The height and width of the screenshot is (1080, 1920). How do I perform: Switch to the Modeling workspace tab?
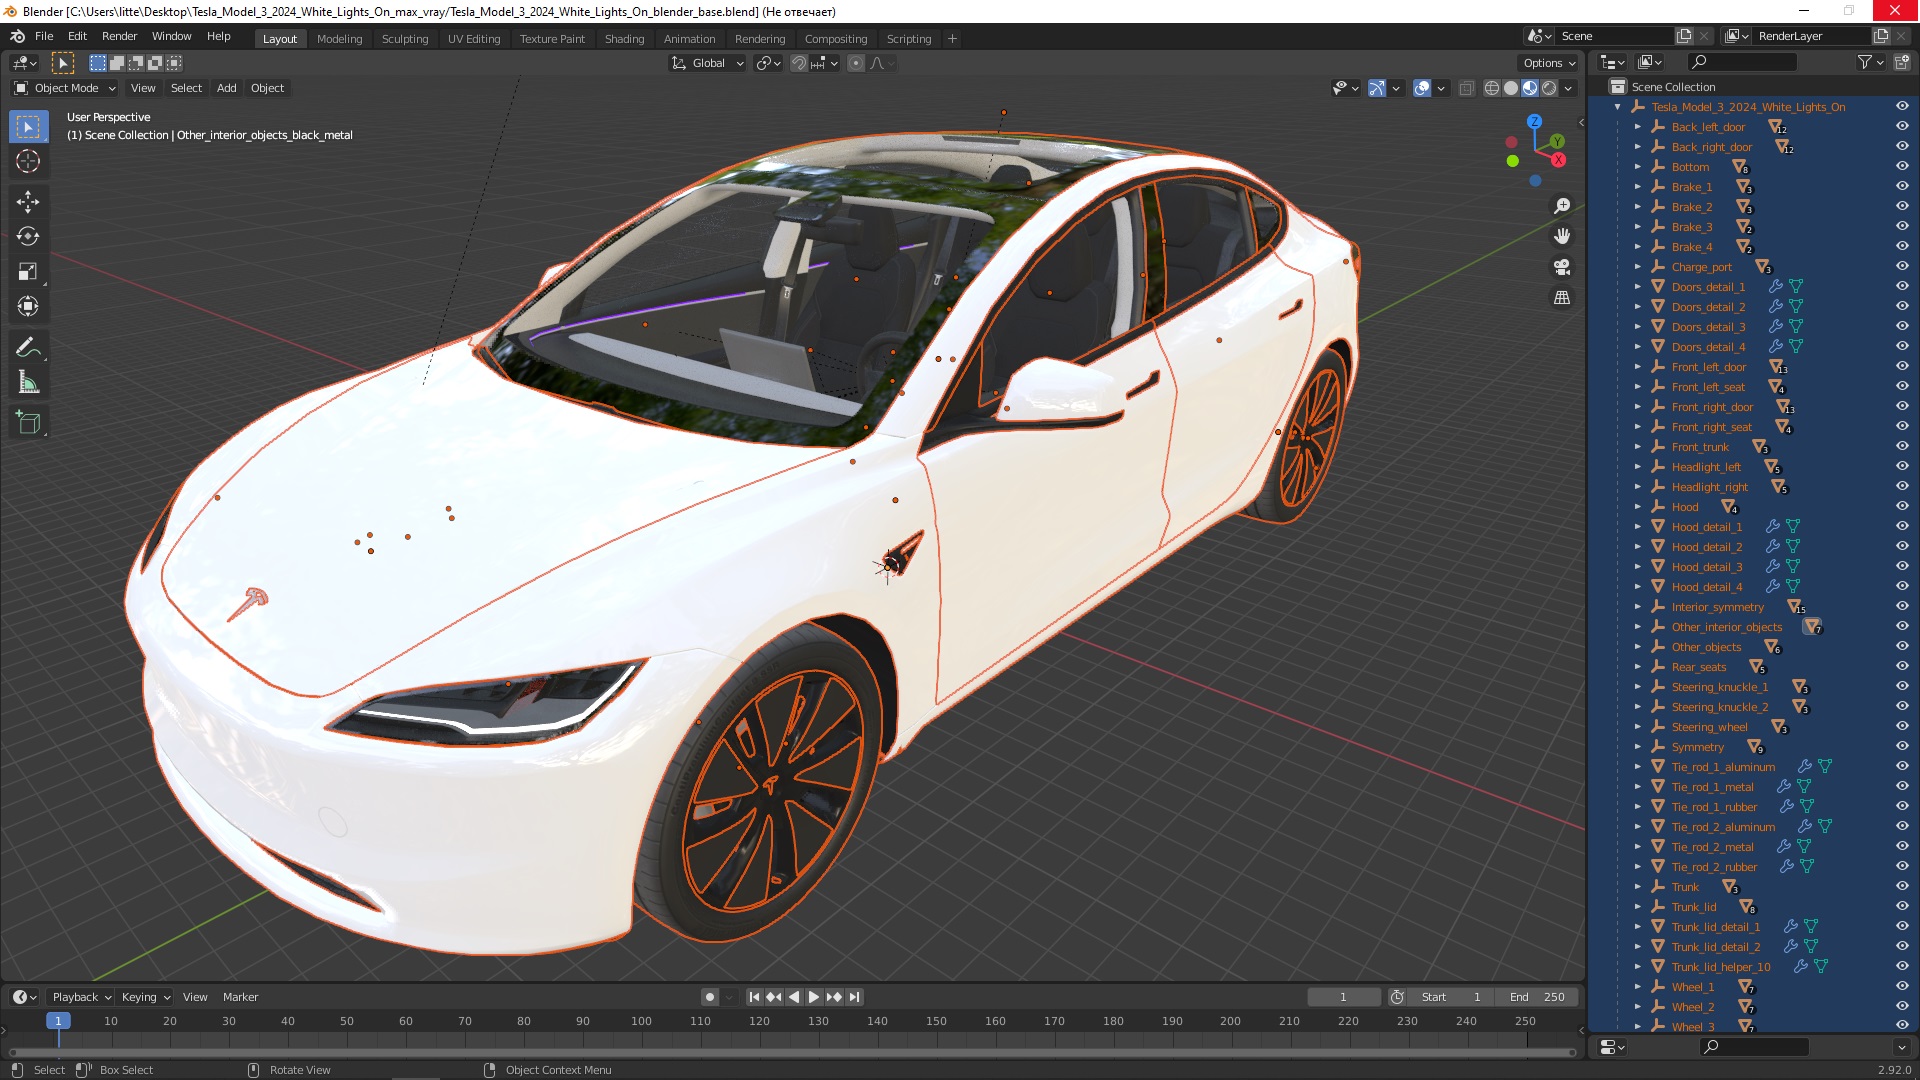(x=339, y=39)
